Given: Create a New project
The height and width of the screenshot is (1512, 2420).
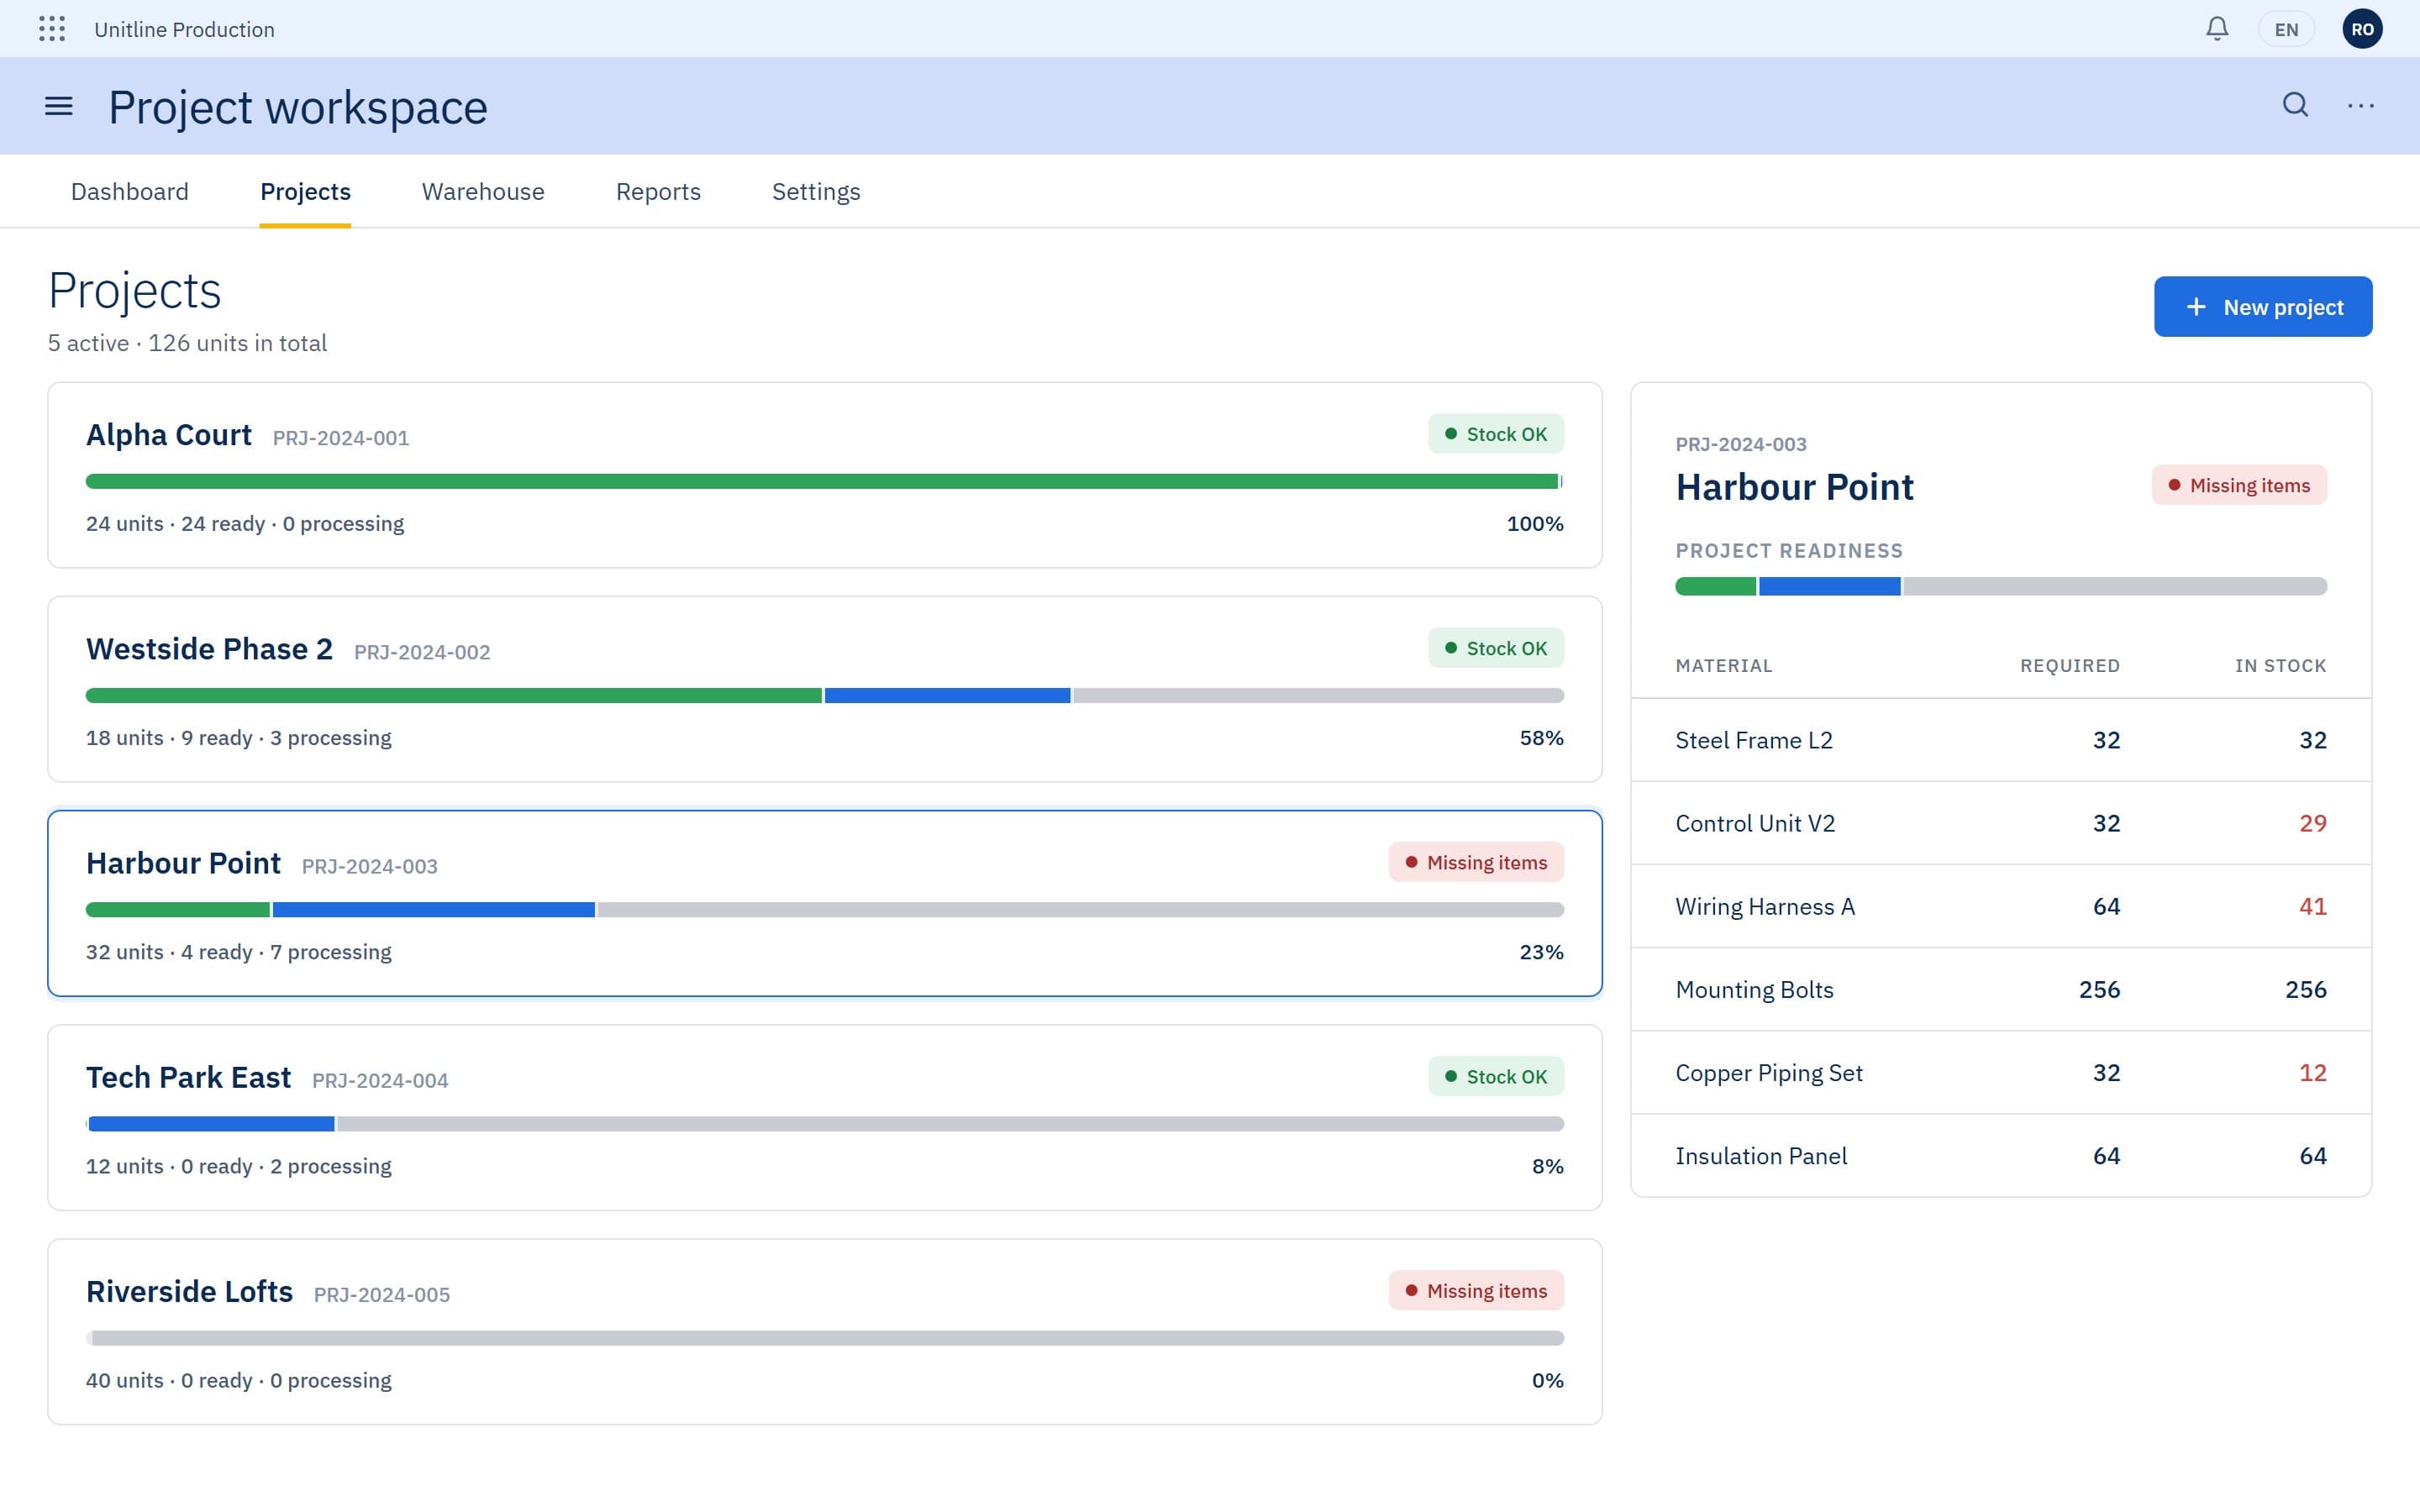Looking at the screenshot, I should 2263,307.
